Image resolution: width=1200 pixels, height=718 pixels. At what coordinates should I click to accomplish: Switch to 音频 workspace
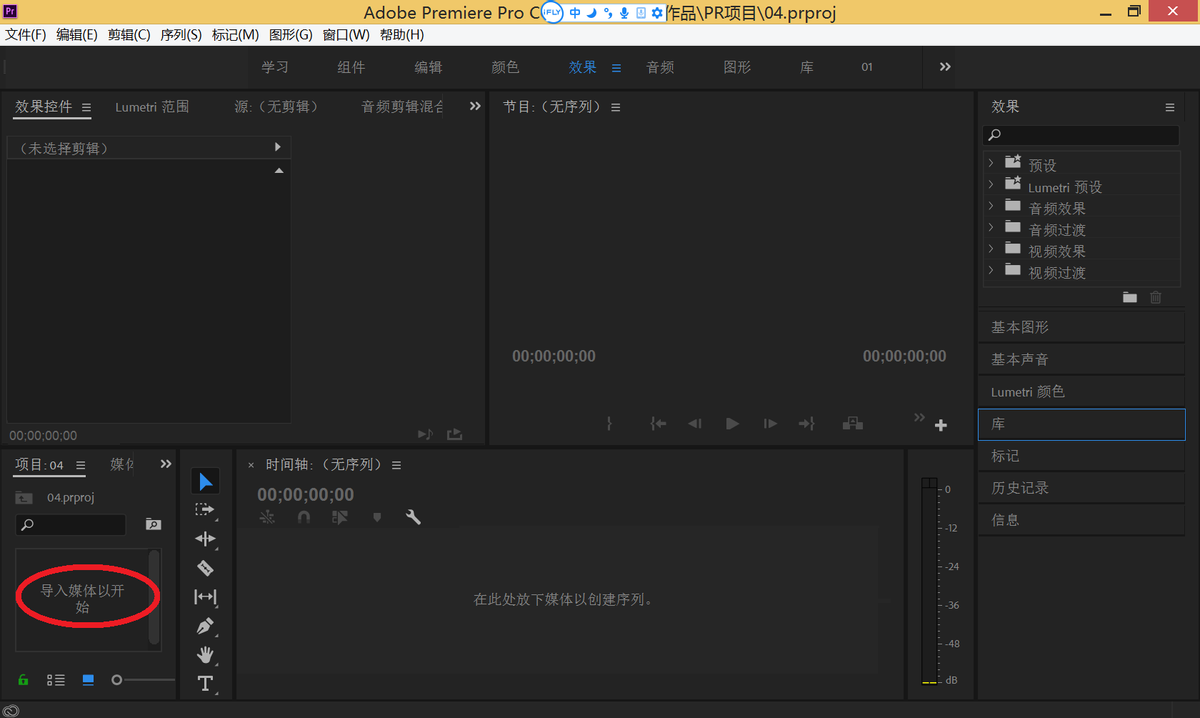(x=660, y=67)
